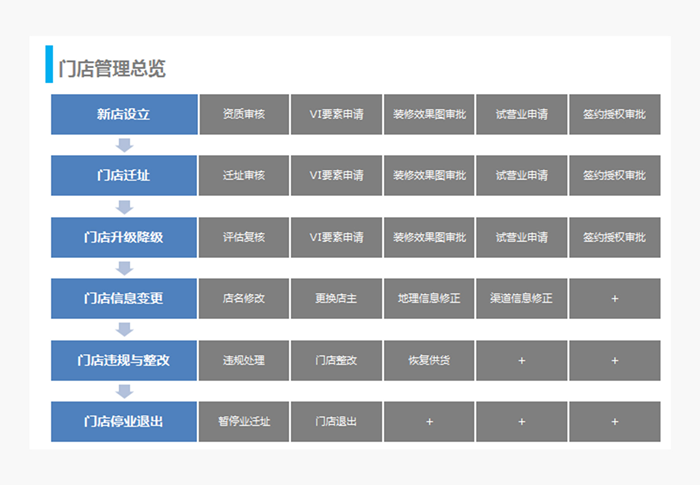Select the 违规处理 cell
Image resolution: width=700 pixels, height=485 pixels.
pos(244,360)
